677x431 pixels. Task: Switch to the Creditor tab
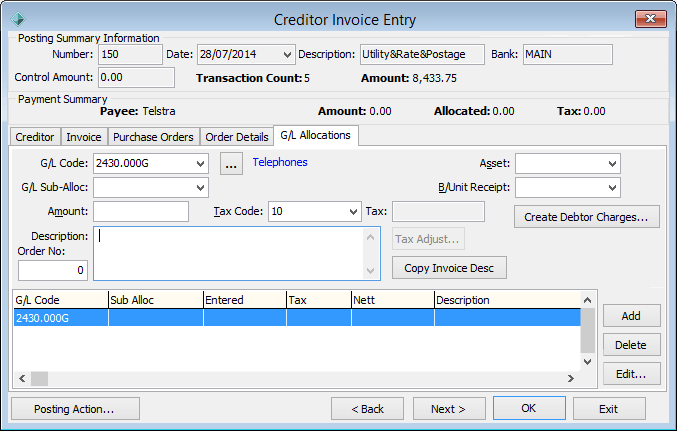pos(35,137)
